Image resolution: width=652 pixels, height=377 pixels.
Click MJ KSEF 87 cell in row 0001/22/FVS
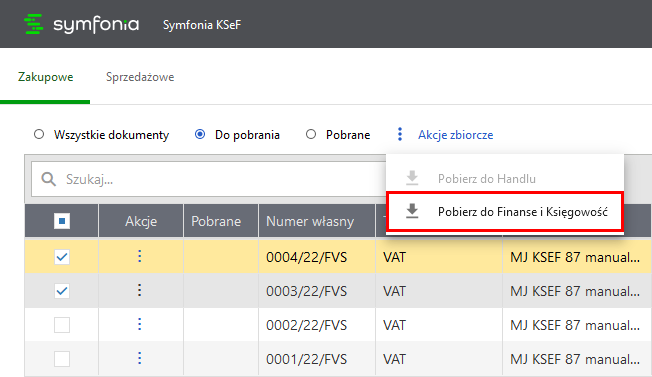577,359
